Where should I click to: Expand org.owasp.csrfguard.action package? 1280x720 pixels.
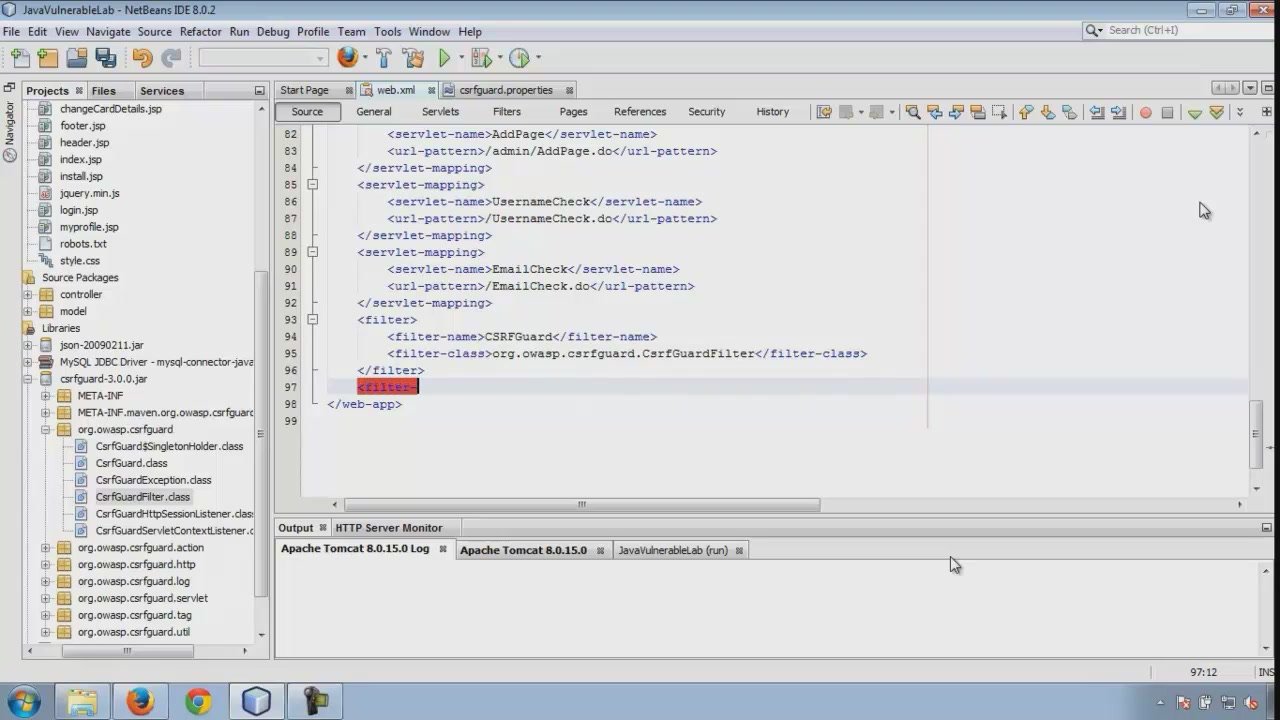point(45,548)
